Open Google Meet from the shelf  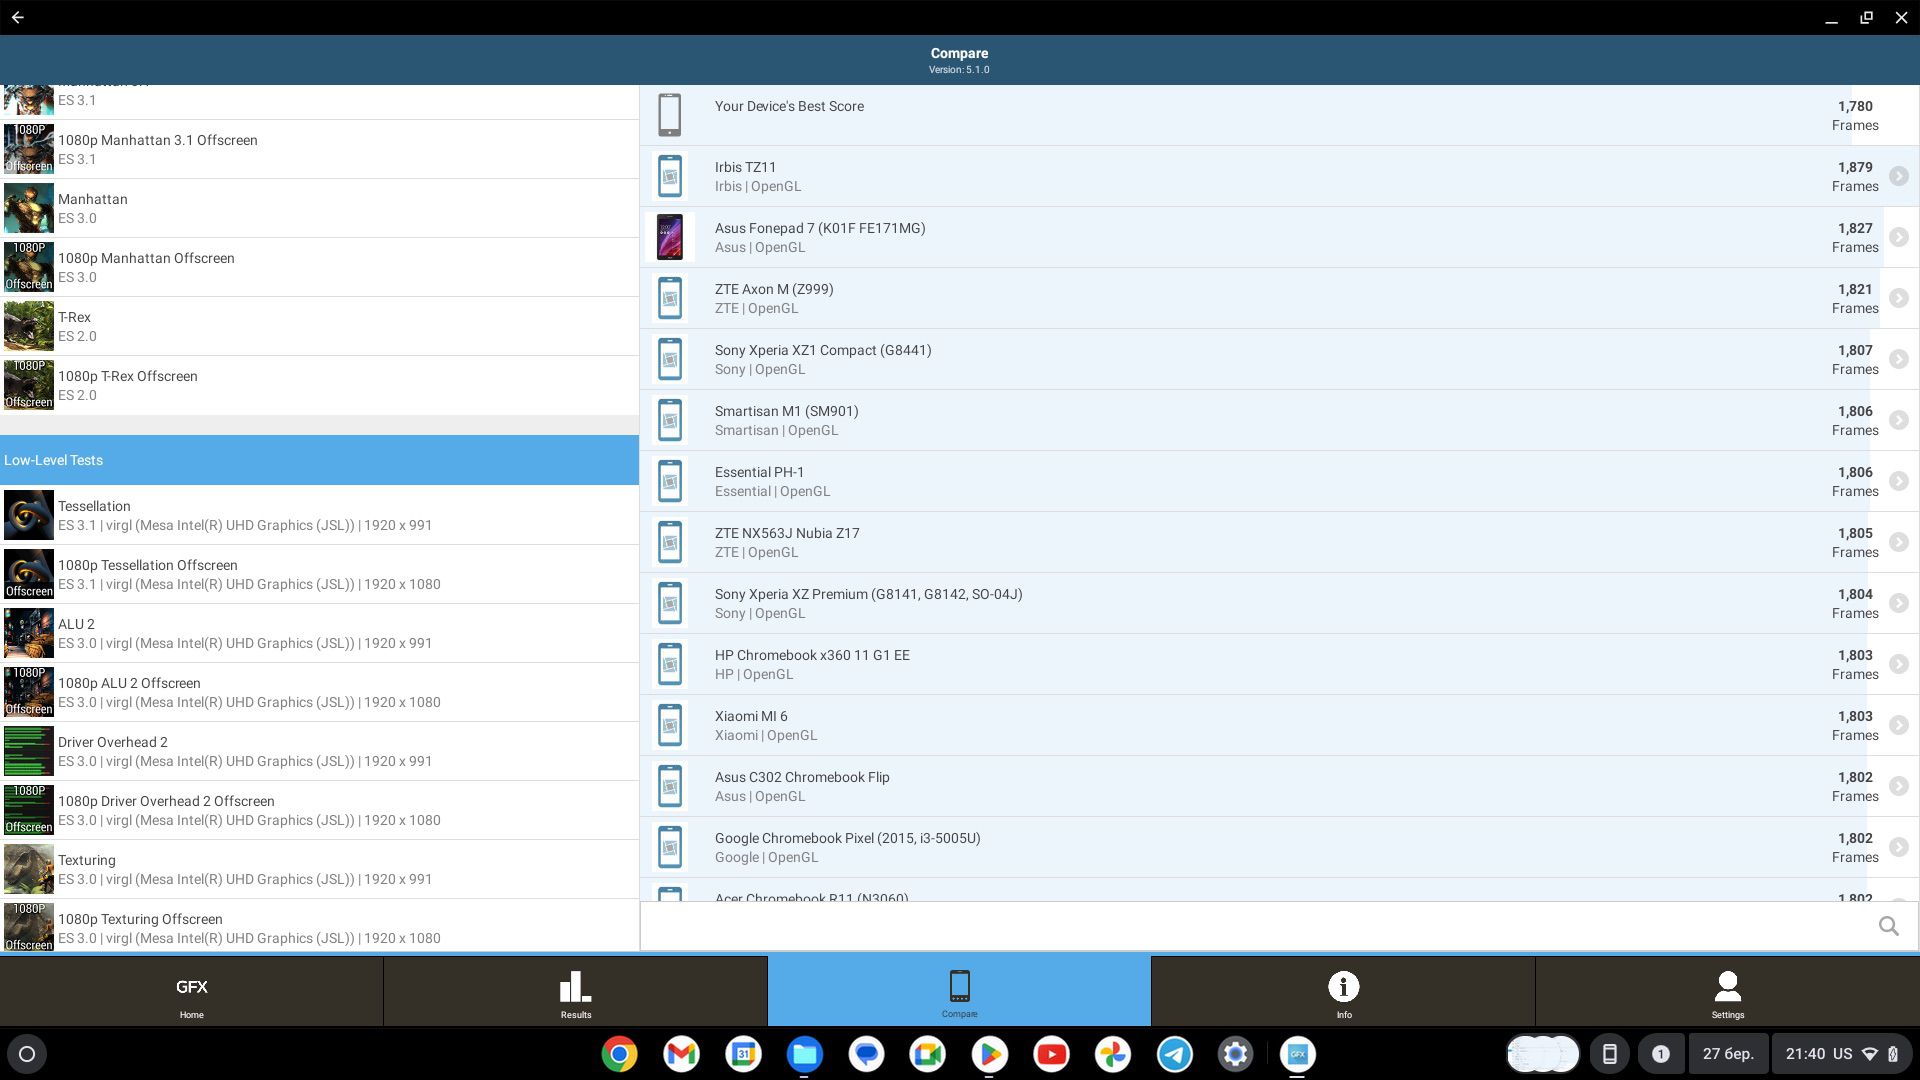[928, 1054]
